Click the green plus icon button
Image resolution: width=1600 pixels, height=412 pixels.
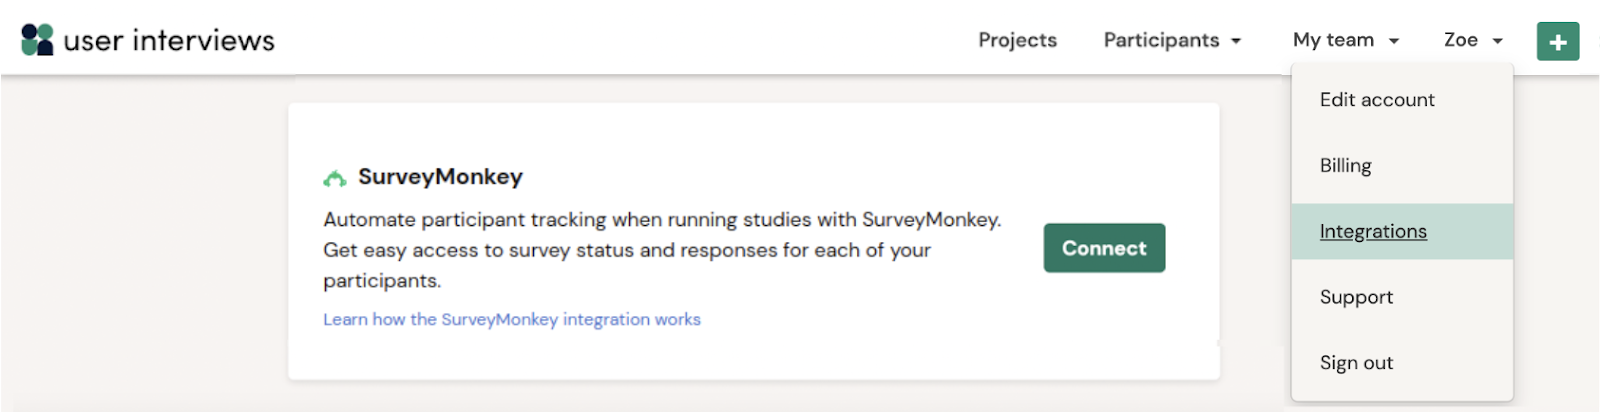click(x=1557, y=41)
